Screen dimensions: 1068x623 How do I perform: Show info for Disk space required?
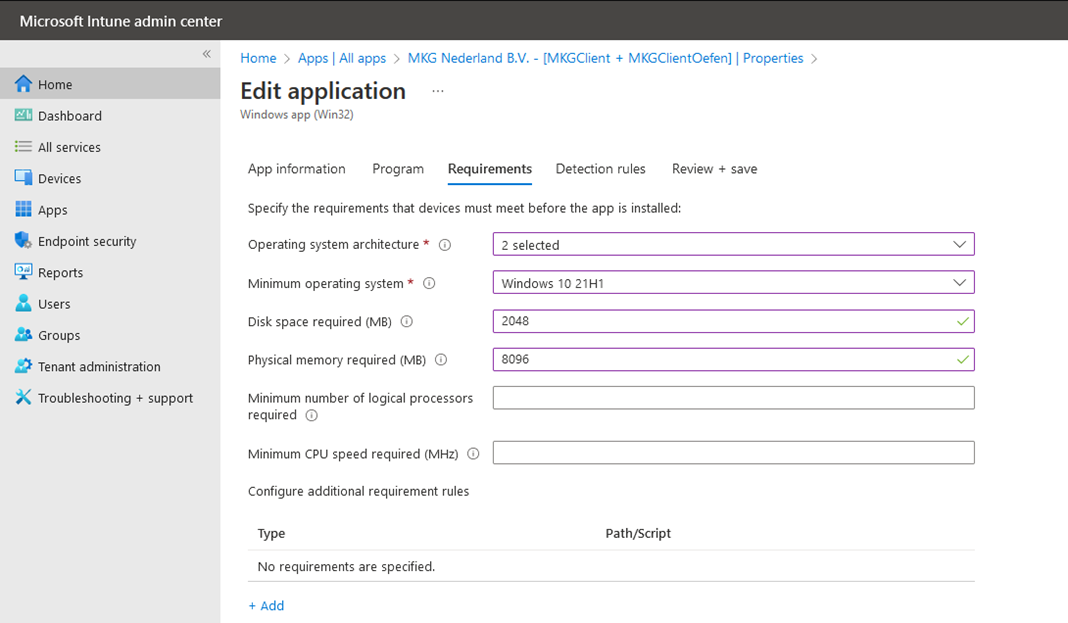407,321
